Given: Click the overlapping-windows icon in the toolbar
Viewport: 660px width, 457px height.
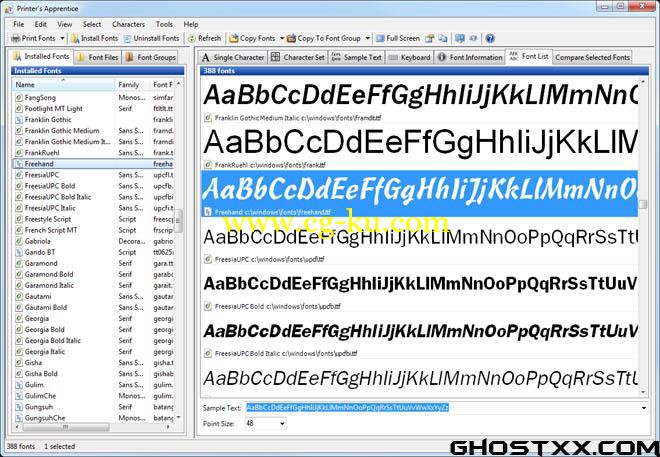Looking at the screenshot, I should (443, 39).
